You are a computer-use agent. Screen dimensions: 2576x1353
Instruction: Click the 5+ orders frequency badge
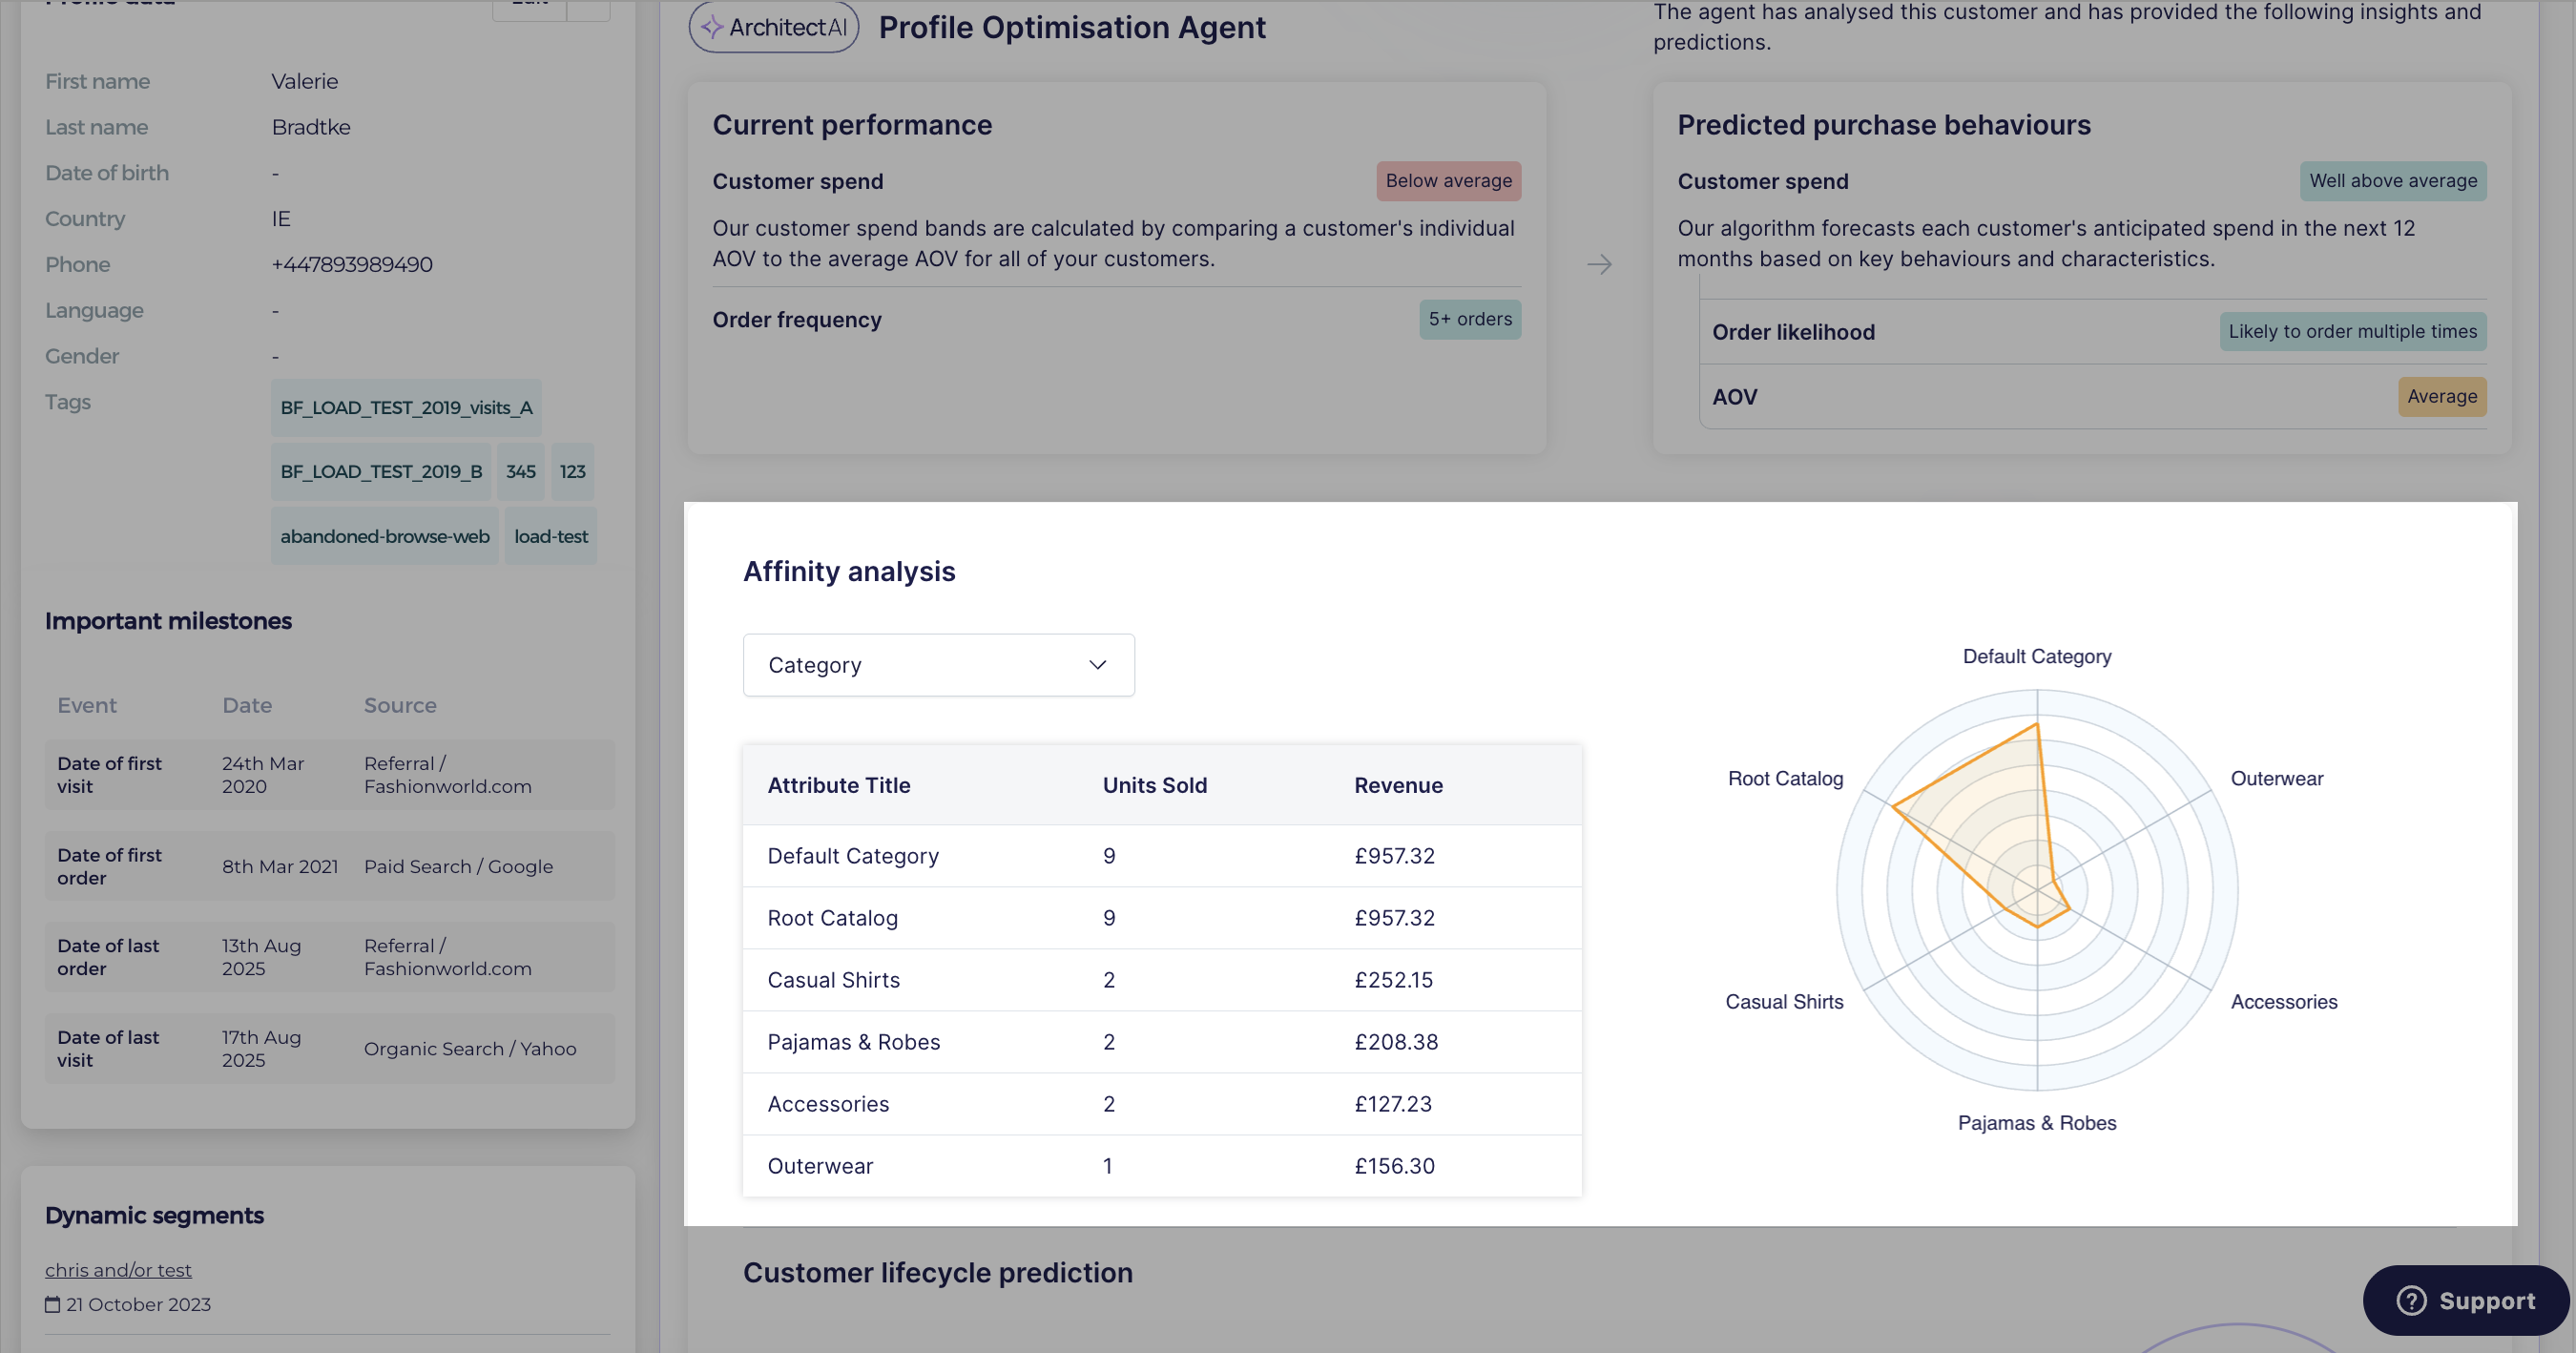(x=1470, y=319)
